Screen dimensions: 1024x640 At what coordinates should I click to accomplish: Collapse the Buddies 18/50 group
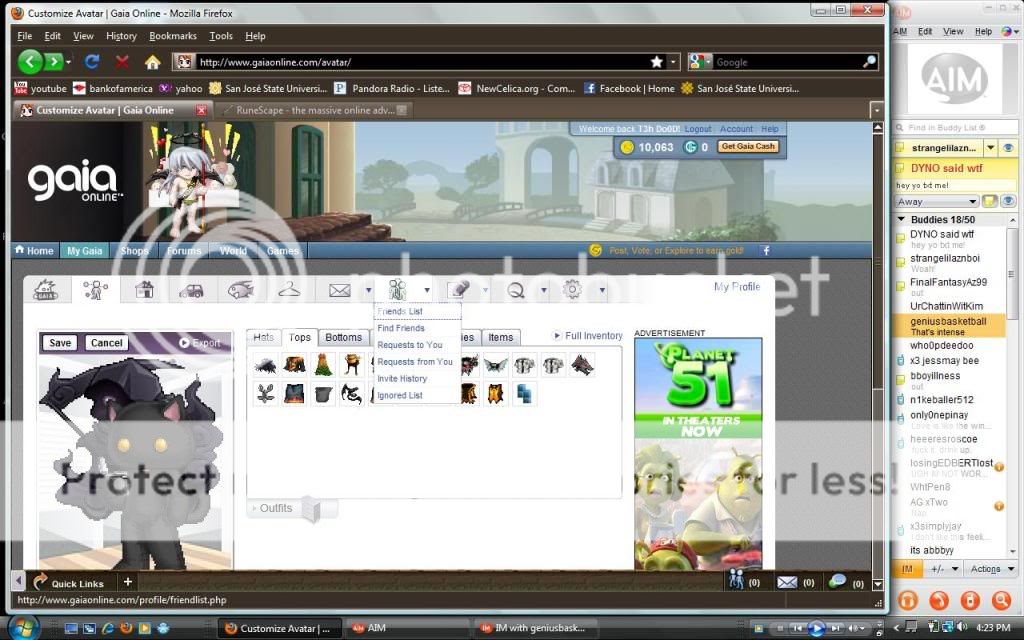coord(902,220)
